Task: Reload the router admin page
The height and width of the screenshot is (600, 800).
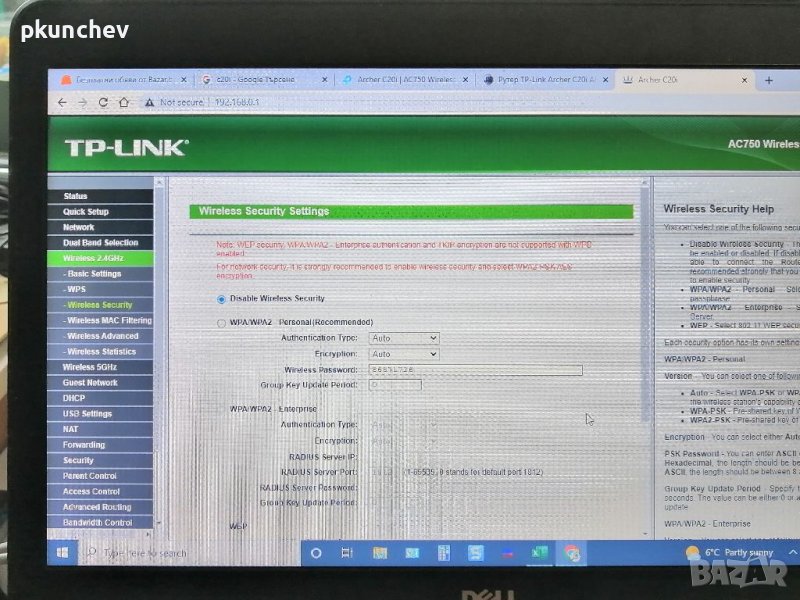Action: 104,102
